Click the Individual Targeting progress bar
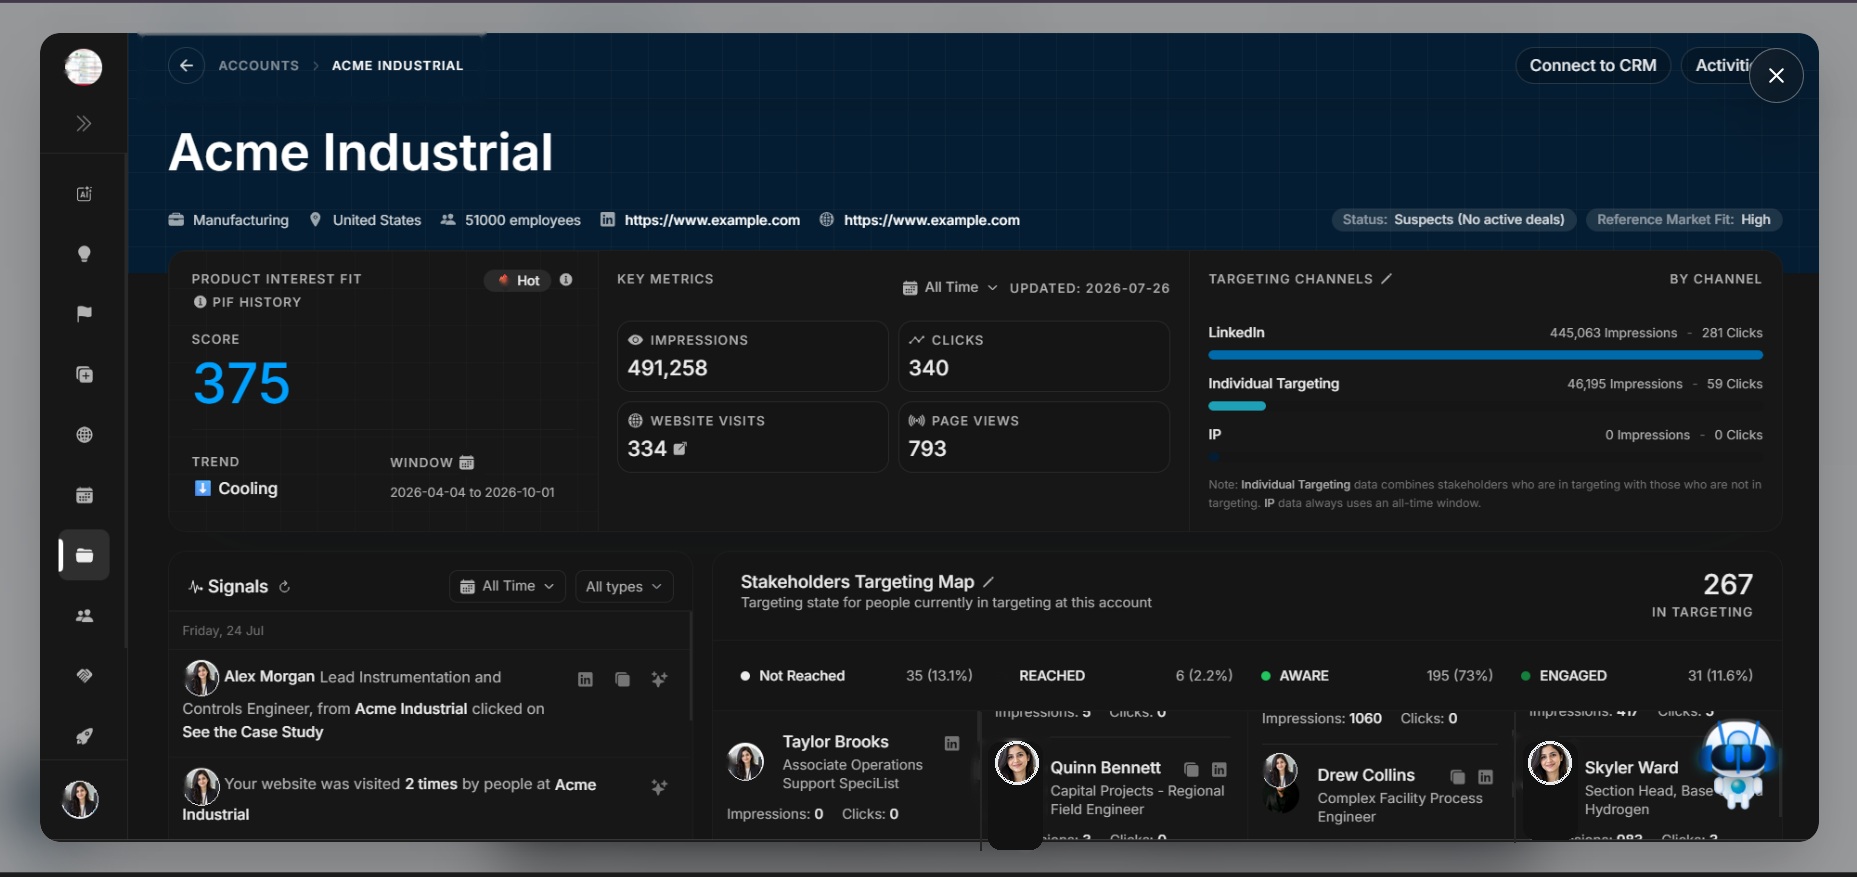Viewport: 1857px width, 877px height. pyautogui.click(x=1237, y=406)
